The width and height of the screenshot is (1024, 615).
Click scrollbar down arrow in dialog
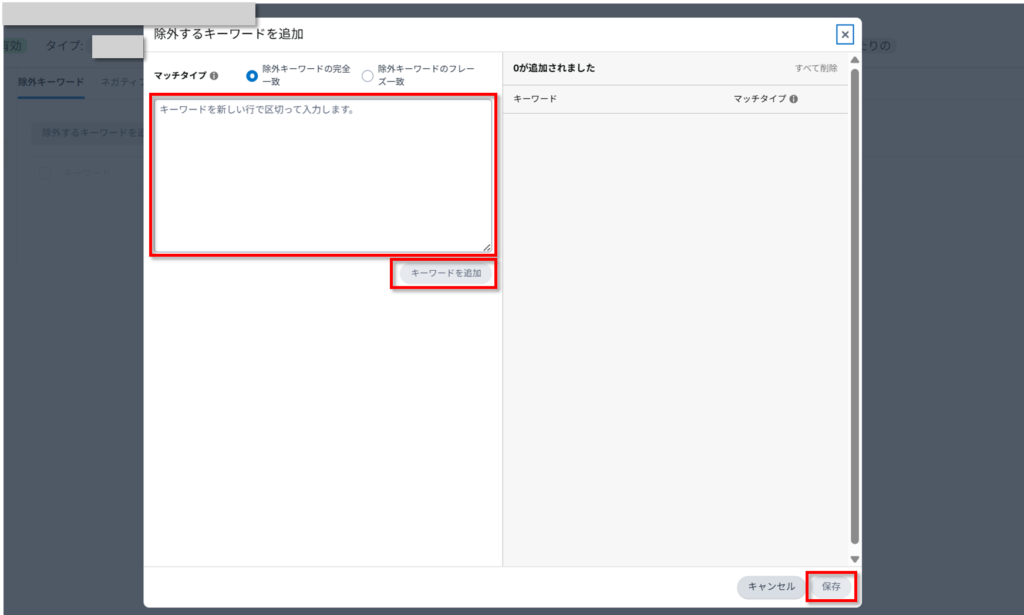tap(854, 559)
